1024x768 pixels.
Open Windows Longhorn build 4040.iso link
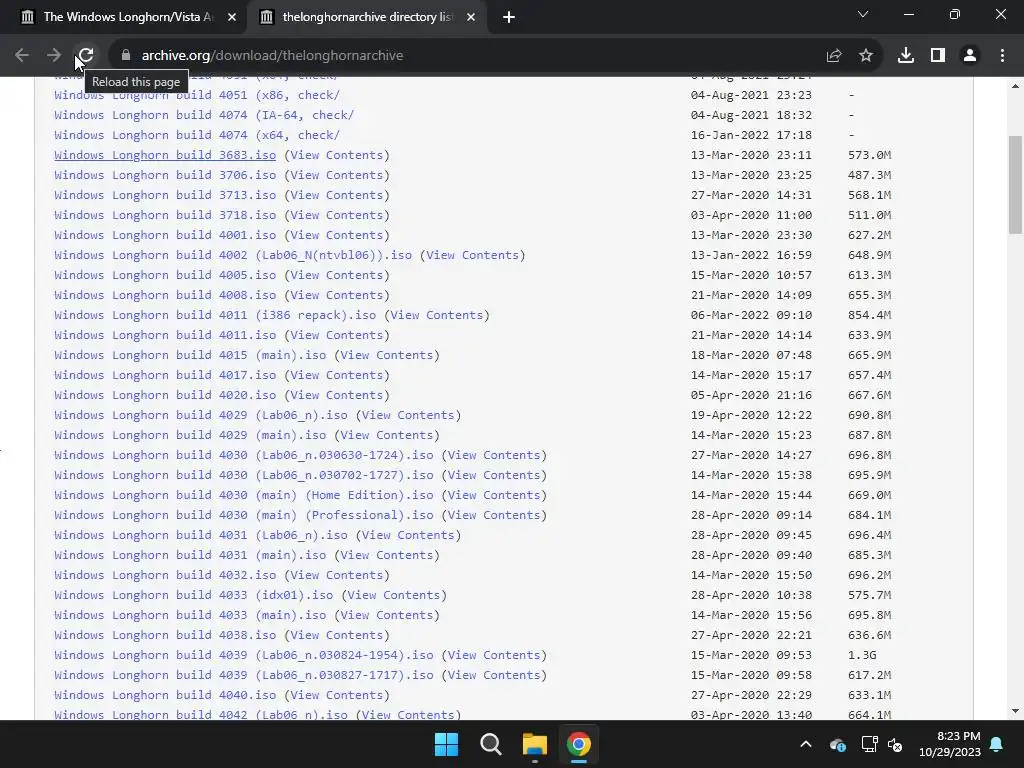pyautogui.click(x=165, y=696)
